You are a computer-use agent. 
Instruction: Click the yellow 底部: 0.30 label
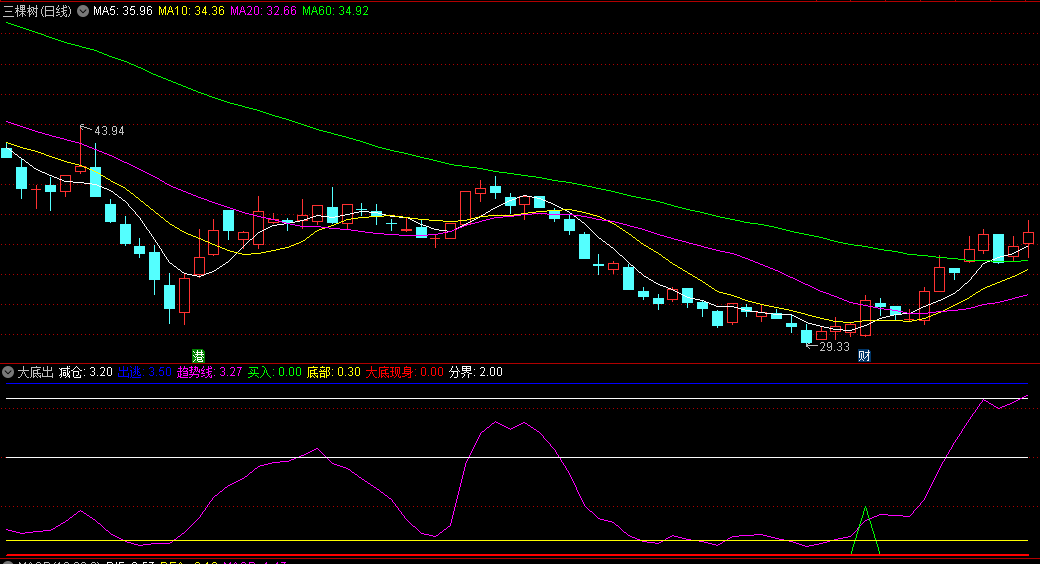333,372
